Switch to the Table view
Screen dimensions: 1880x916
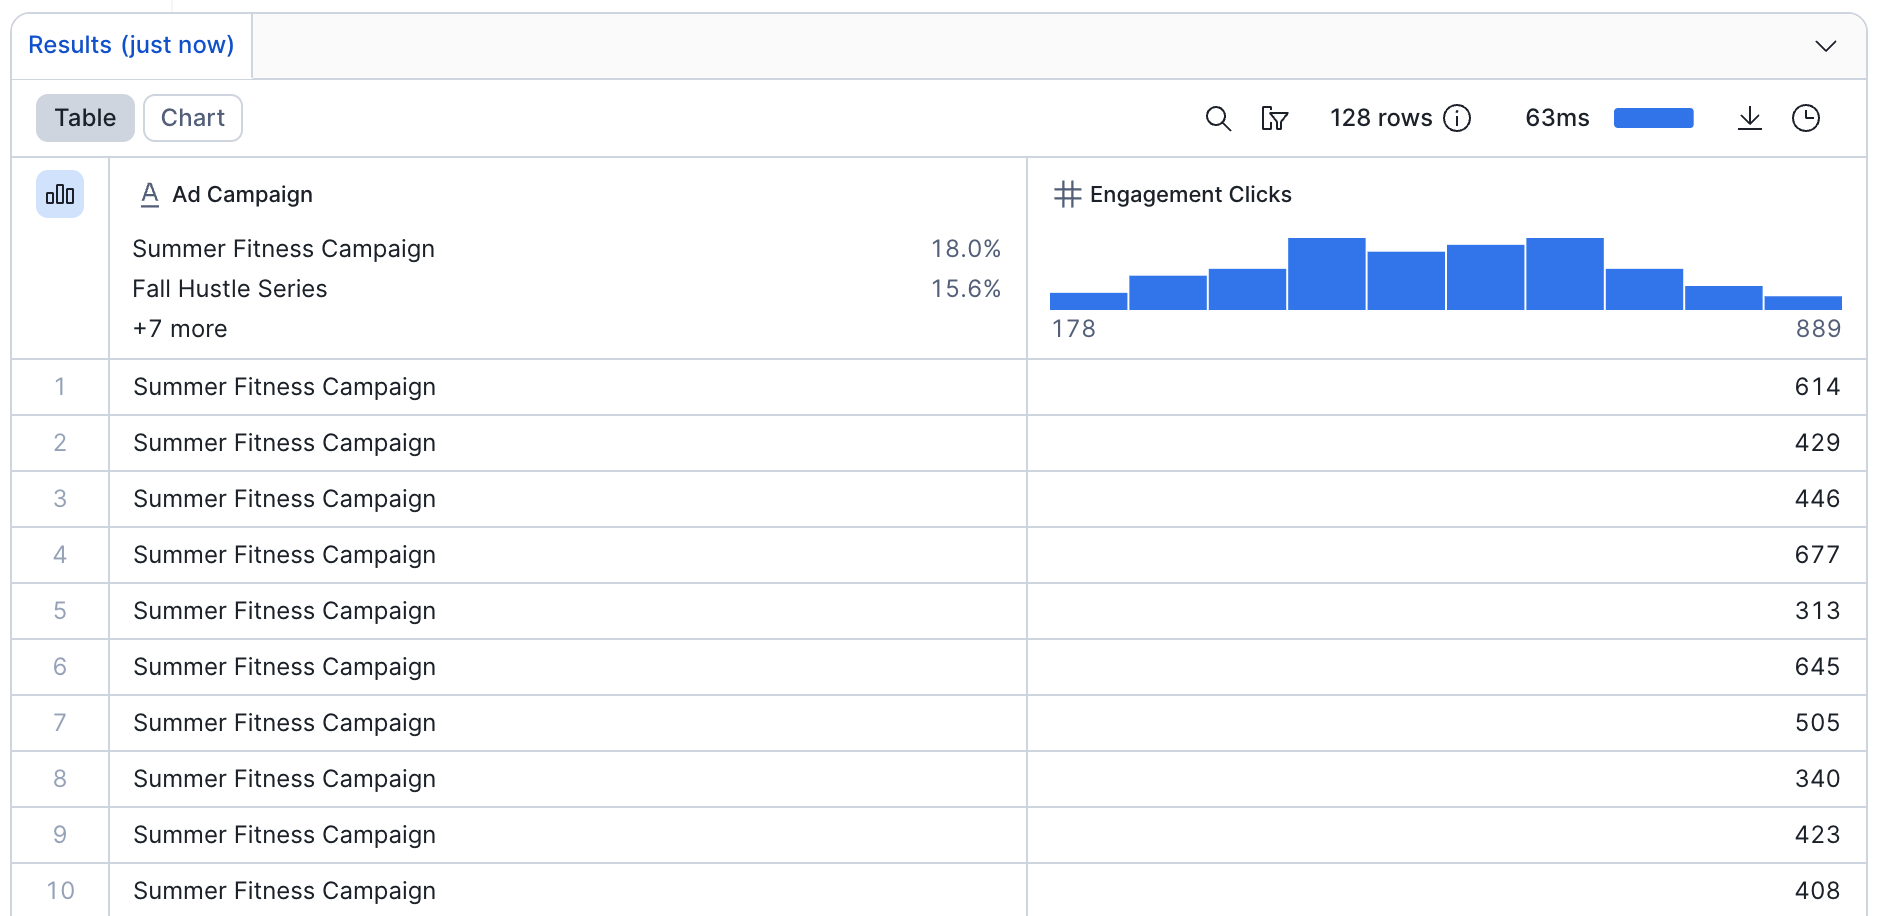click(x=85, y=118)
